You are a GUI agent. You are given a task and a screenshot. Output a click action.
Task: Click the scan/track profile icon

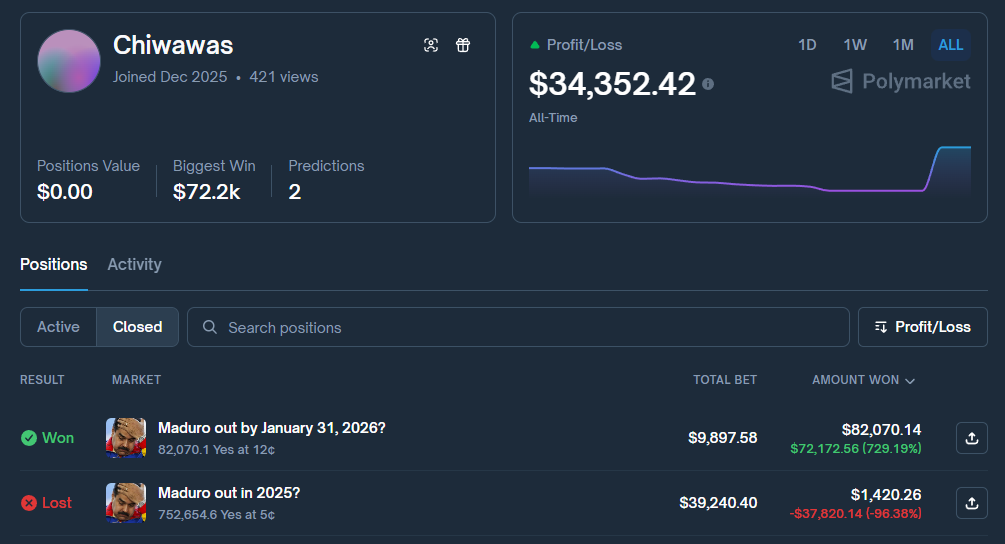(x=431, y=45)
